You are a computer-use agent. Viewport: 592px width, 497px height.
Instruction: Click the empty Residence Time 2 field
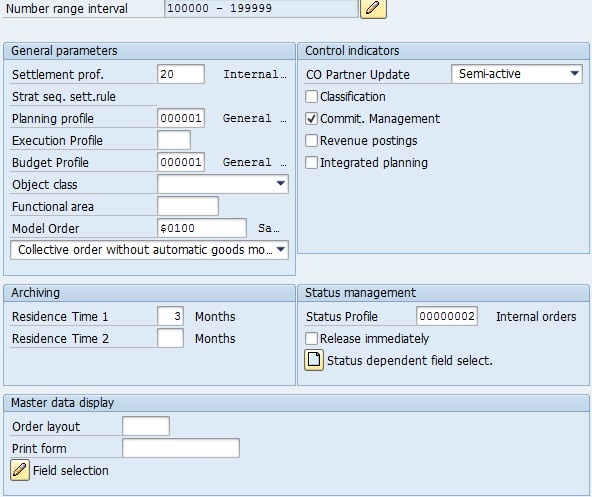[171, 338]
